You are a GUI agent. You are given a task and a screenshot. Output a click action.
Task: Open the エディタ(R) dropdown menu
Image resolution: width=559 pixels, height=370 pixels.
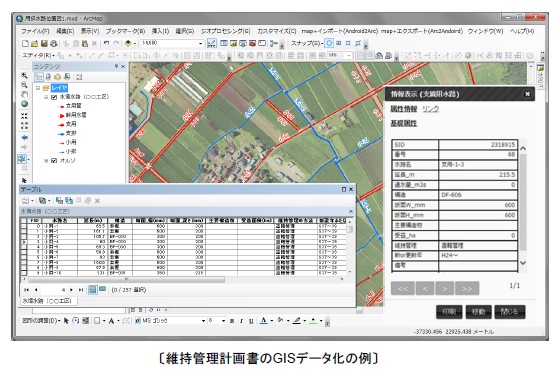tap(38, 55)
